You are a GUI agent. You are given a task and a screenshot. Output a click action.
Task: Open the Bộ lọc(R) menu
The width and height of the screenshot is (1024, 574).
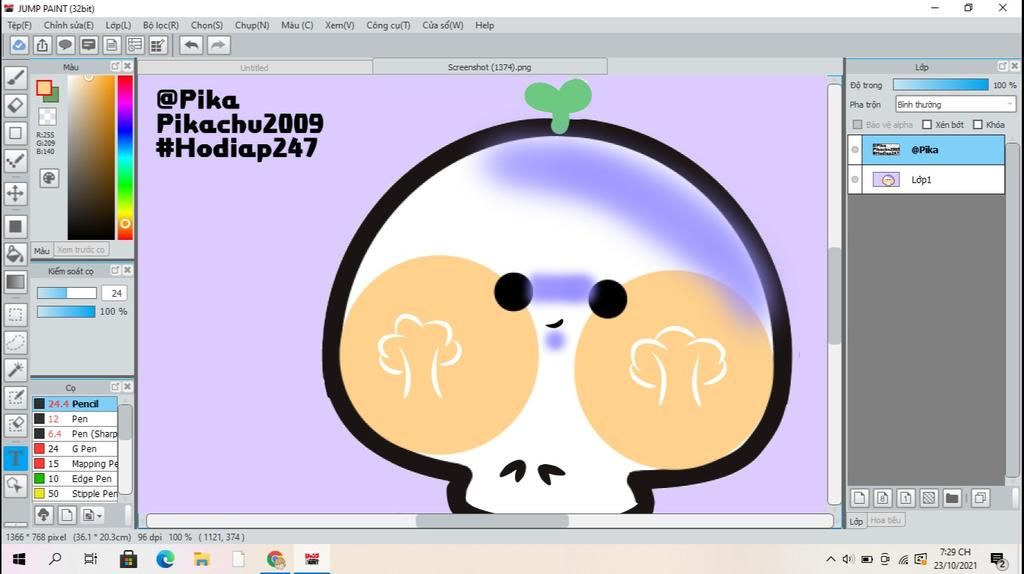point(161,25)
